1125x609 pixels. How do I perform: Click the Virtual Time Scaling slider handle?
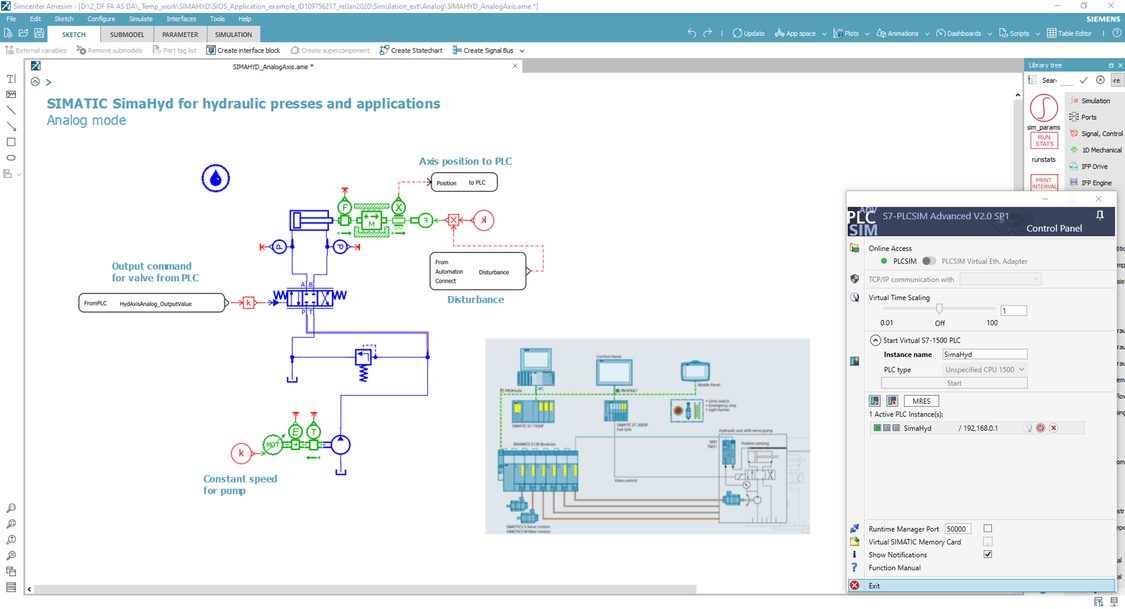(x=939, y=308)
